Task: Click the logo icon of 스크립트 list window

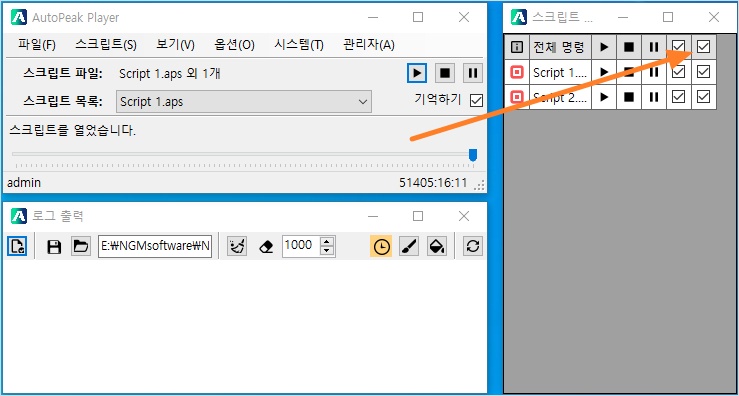Action: point(519,17)
